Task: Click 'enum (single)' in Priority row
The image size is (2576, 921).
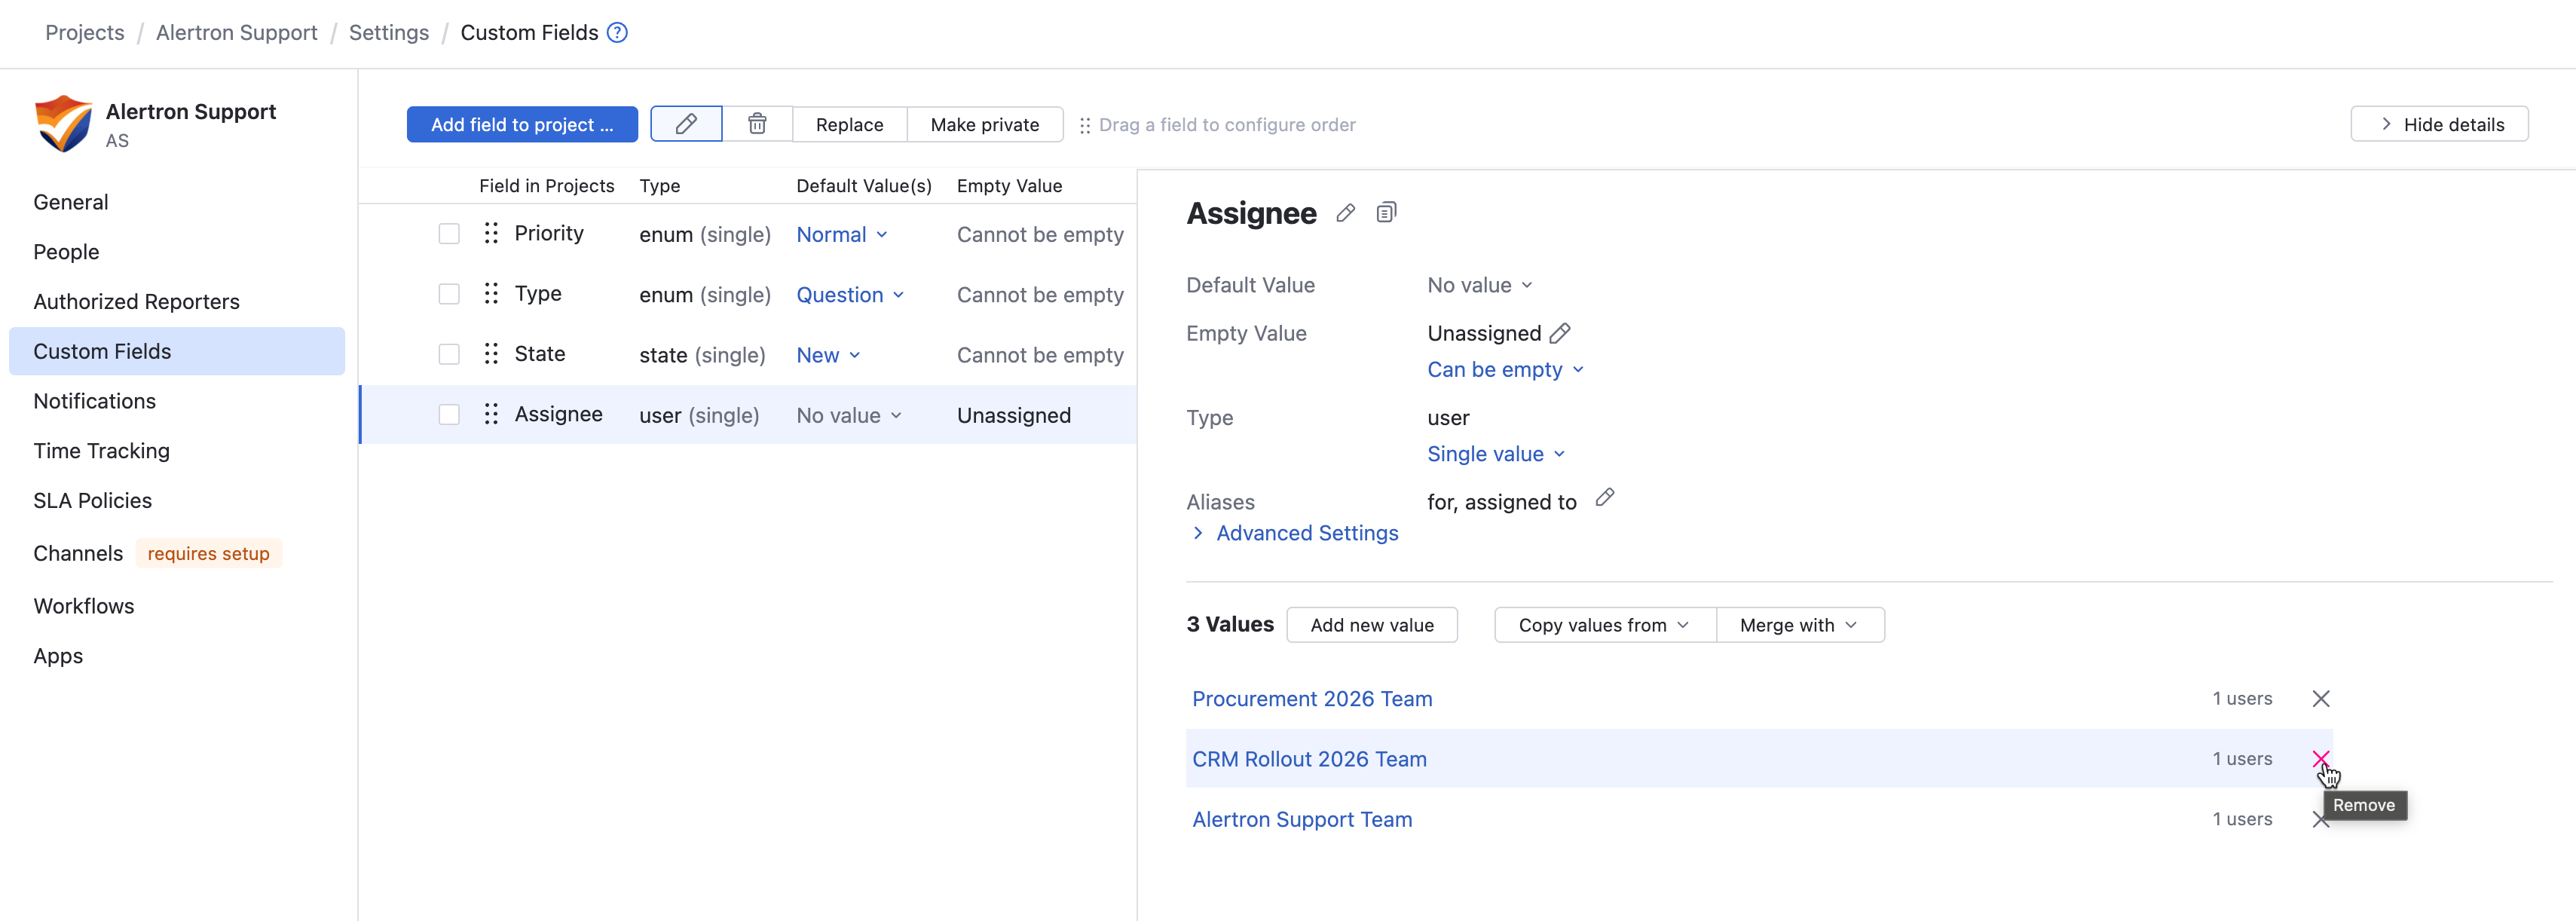Action: pyautogui.click(x=705, y=235)
